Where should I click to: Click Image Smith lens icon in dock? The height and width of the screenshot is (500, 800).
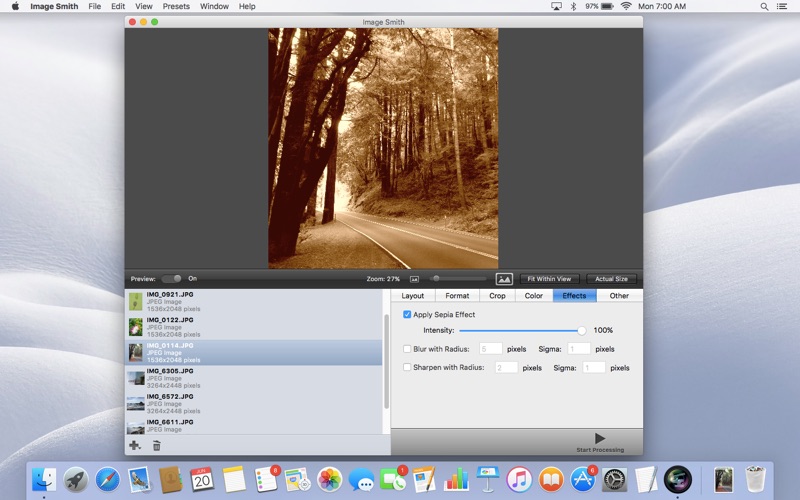click(678, 480)
